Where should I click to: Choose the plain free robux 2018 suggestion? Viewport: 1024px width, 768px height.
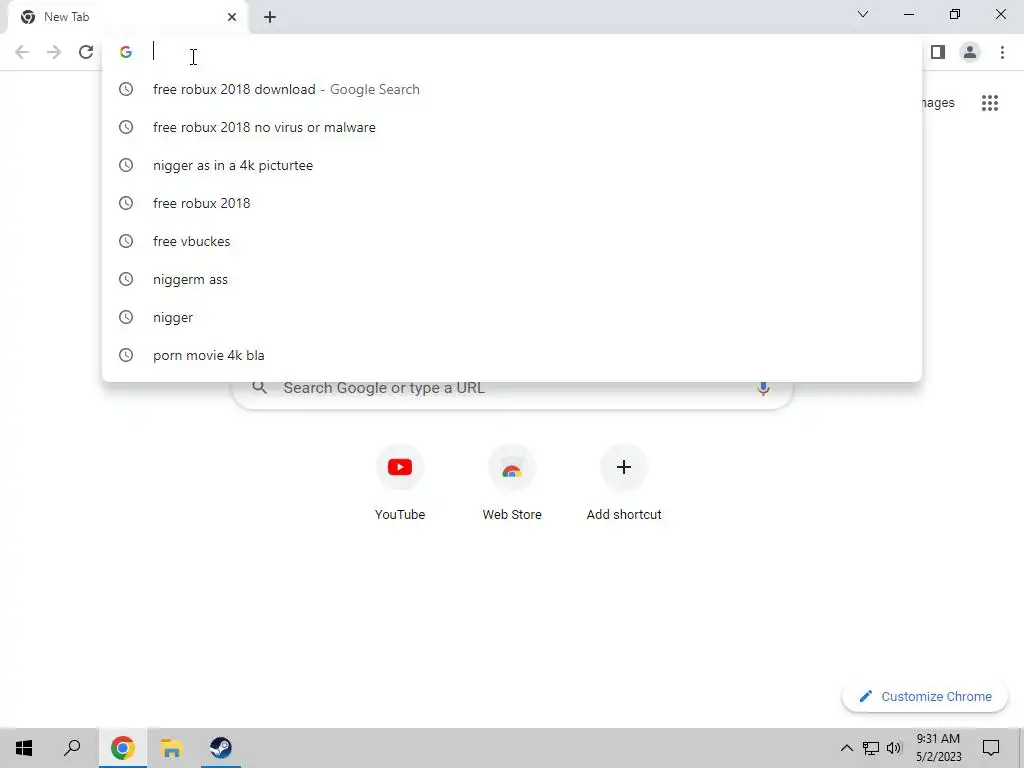512,203
